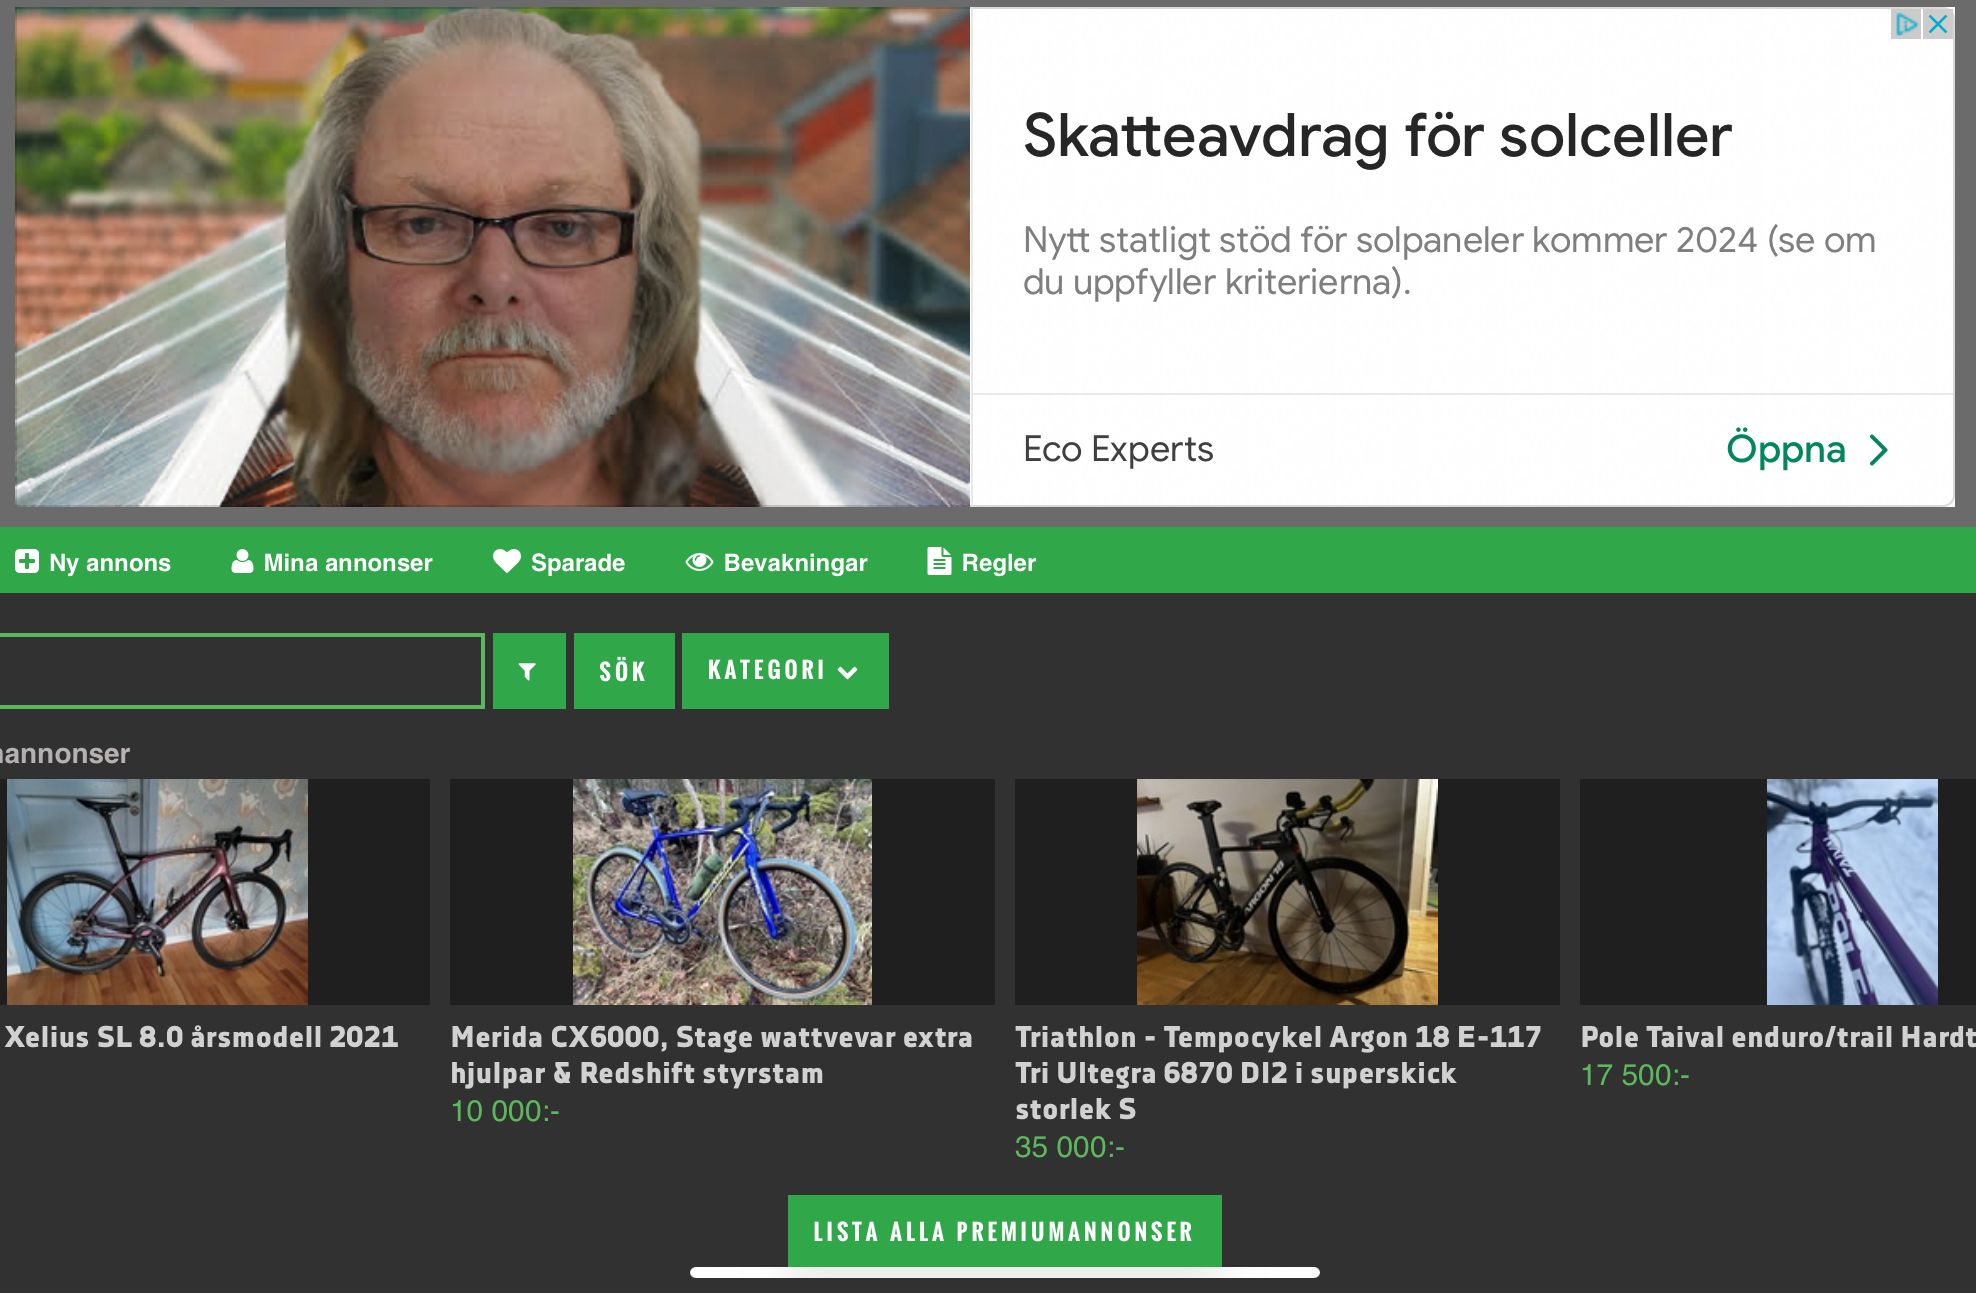Click the eye icon for Bevakningar

[x=699, y=562]
